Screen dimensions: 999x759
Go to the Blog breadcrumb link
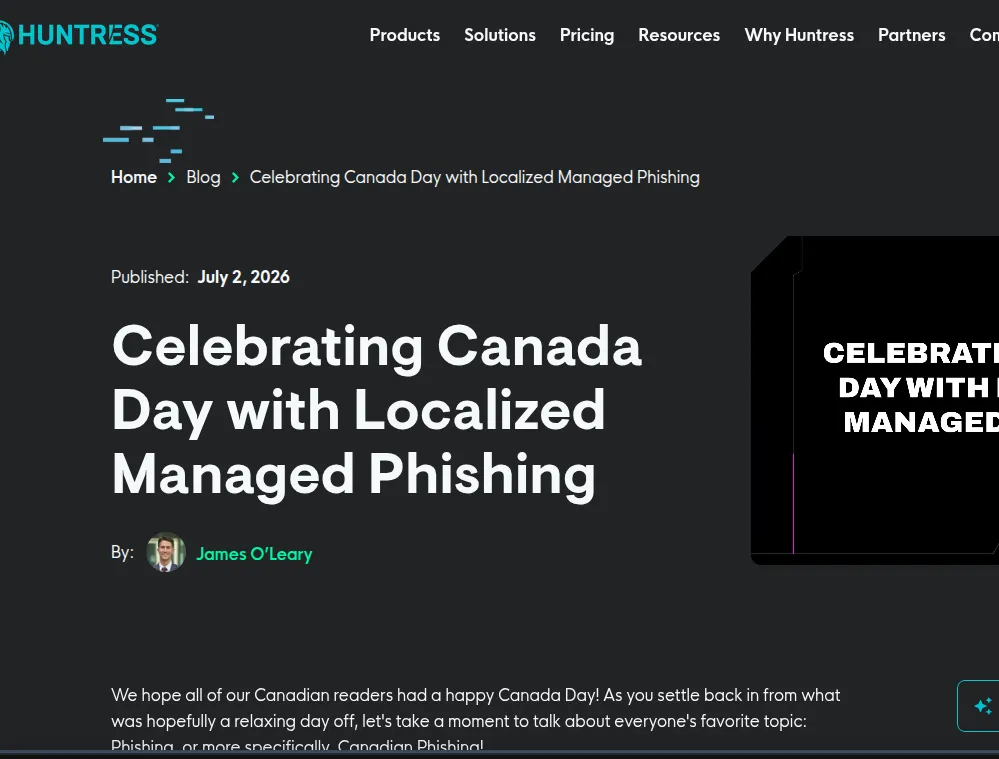(203, 177)
